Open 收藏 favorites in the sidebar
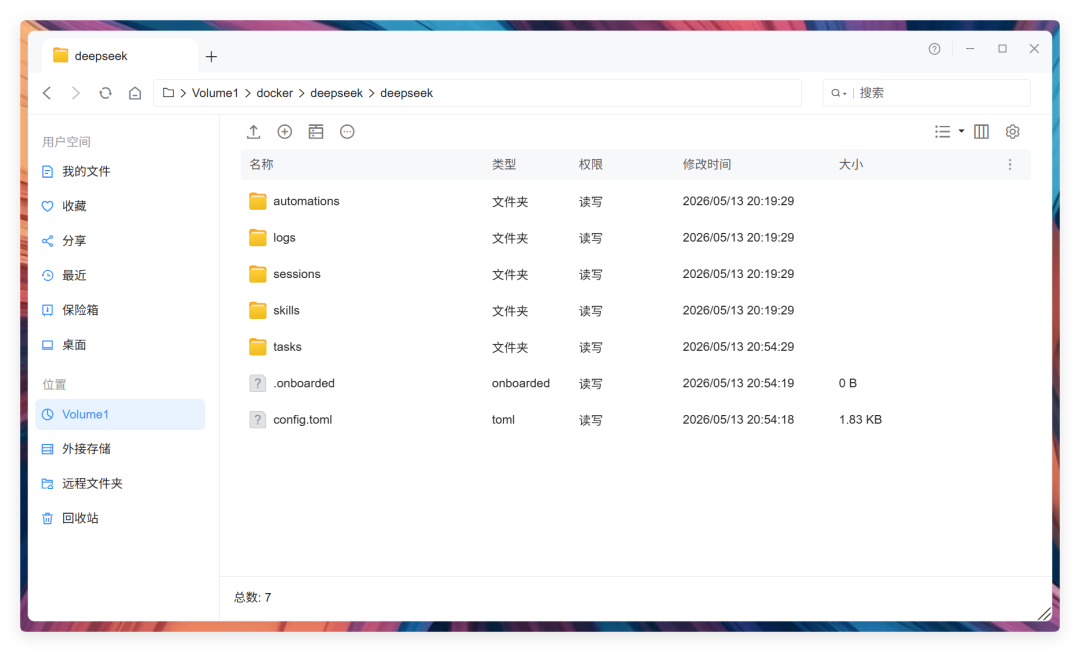 [120, 206]
